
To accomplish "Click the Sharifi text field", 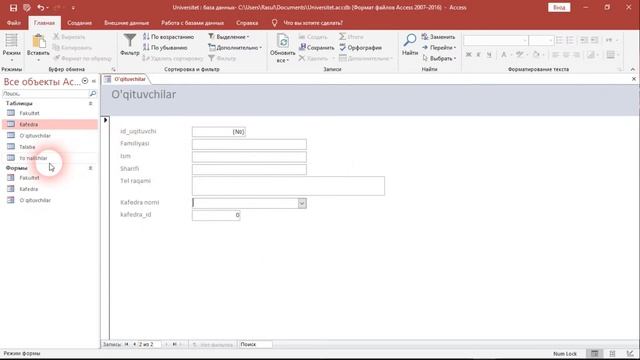I will [249, 169].
